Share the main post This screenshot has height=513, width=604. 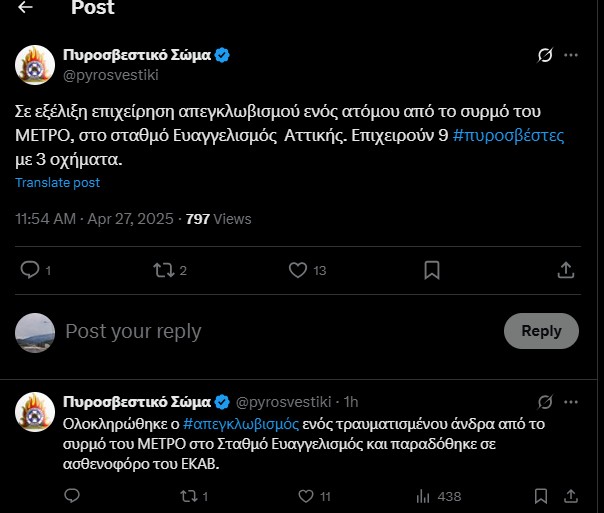click(565, 270)
